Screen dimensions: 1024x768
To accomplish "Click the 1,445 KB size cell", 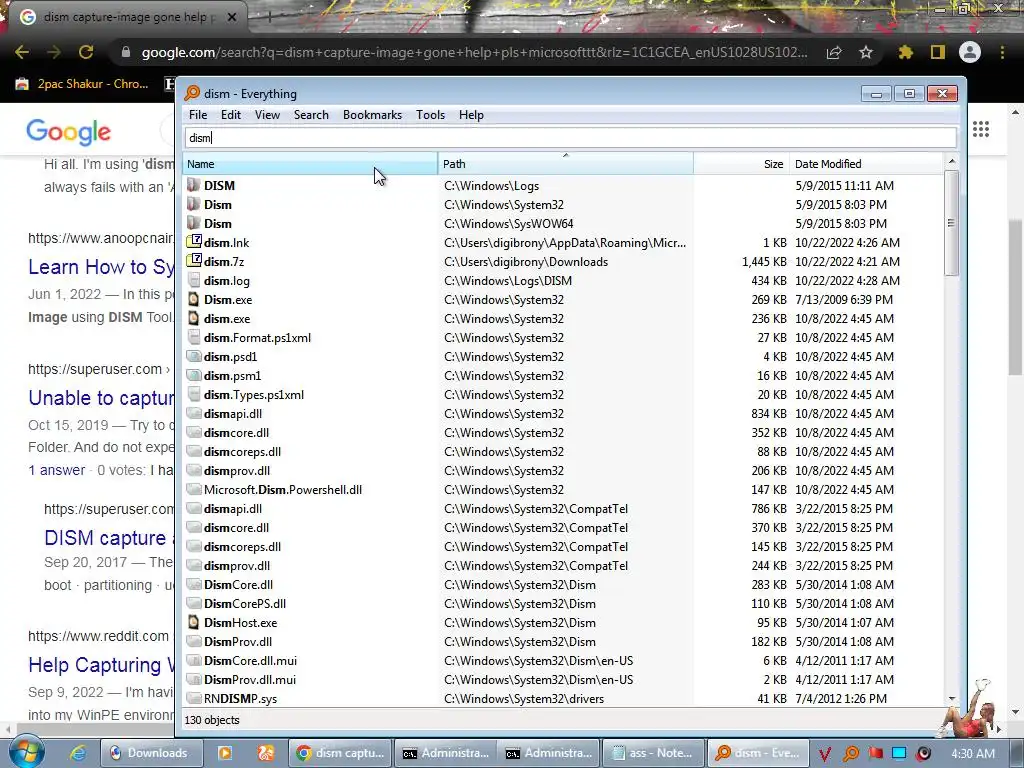I will coord(764,261).
